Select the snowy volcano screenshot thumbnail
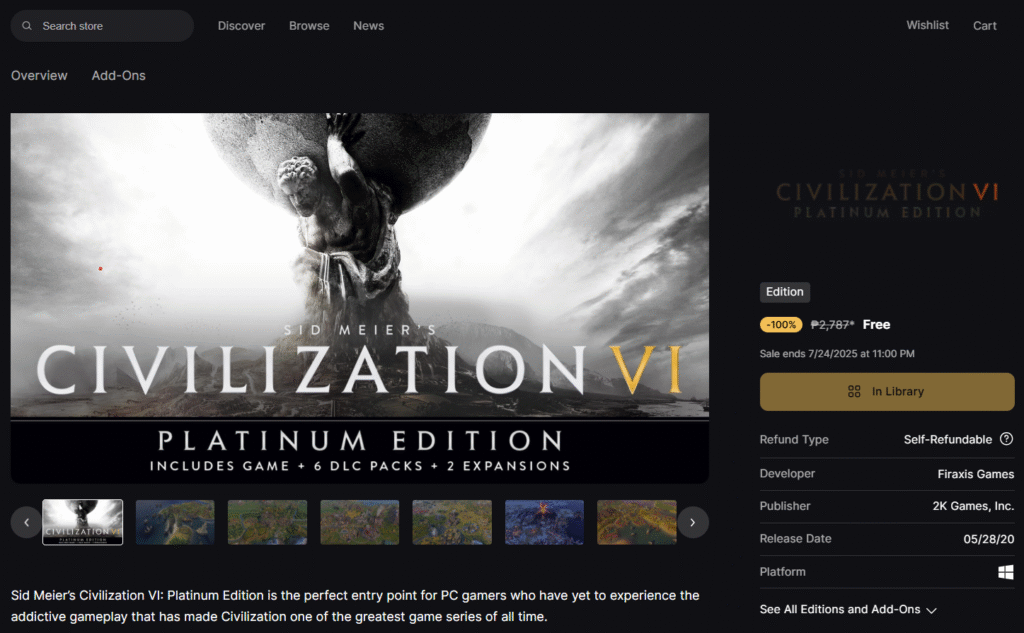Screen dimensions: 1024x633 (x=544, y=523)
